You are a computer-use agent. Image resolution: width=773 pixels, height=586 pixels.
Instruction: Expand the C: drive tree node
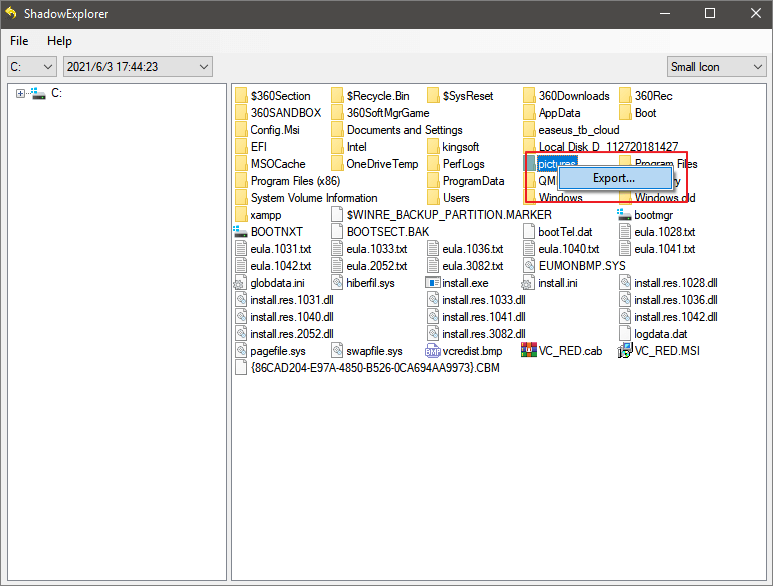coord(20,93)
